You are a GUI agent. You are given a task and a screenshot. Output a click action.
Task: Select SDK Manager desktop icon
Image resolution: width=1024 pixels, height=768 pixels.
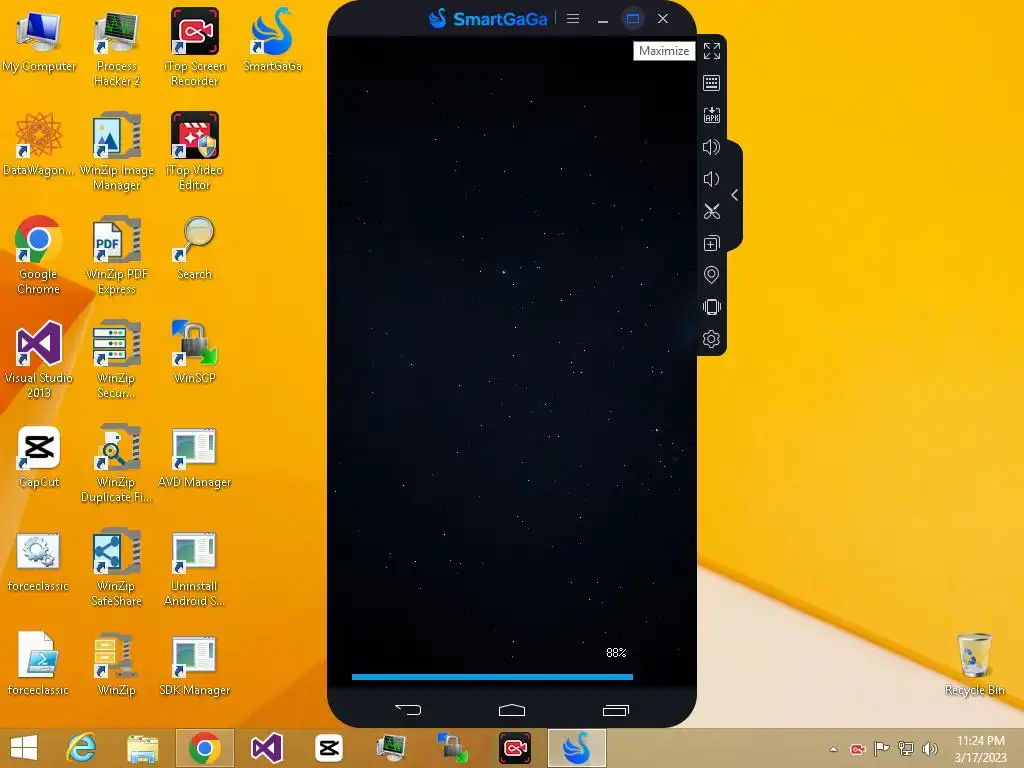point(195,664)
